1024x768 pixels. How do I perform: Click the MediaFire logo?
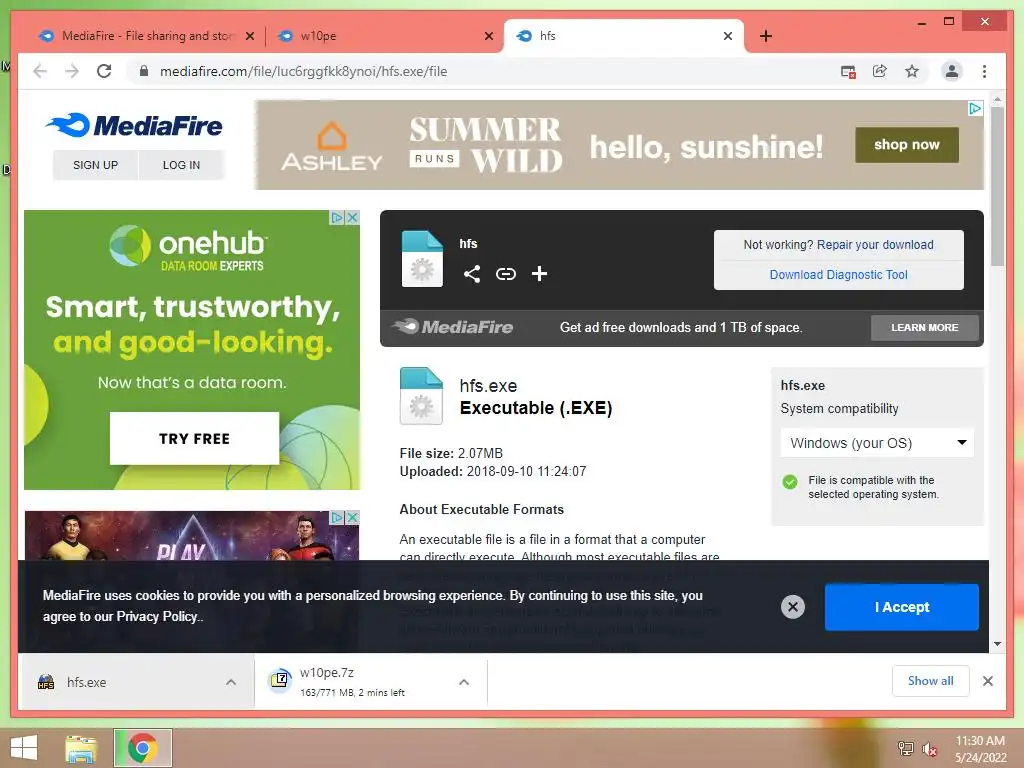(x=135, y=125)
